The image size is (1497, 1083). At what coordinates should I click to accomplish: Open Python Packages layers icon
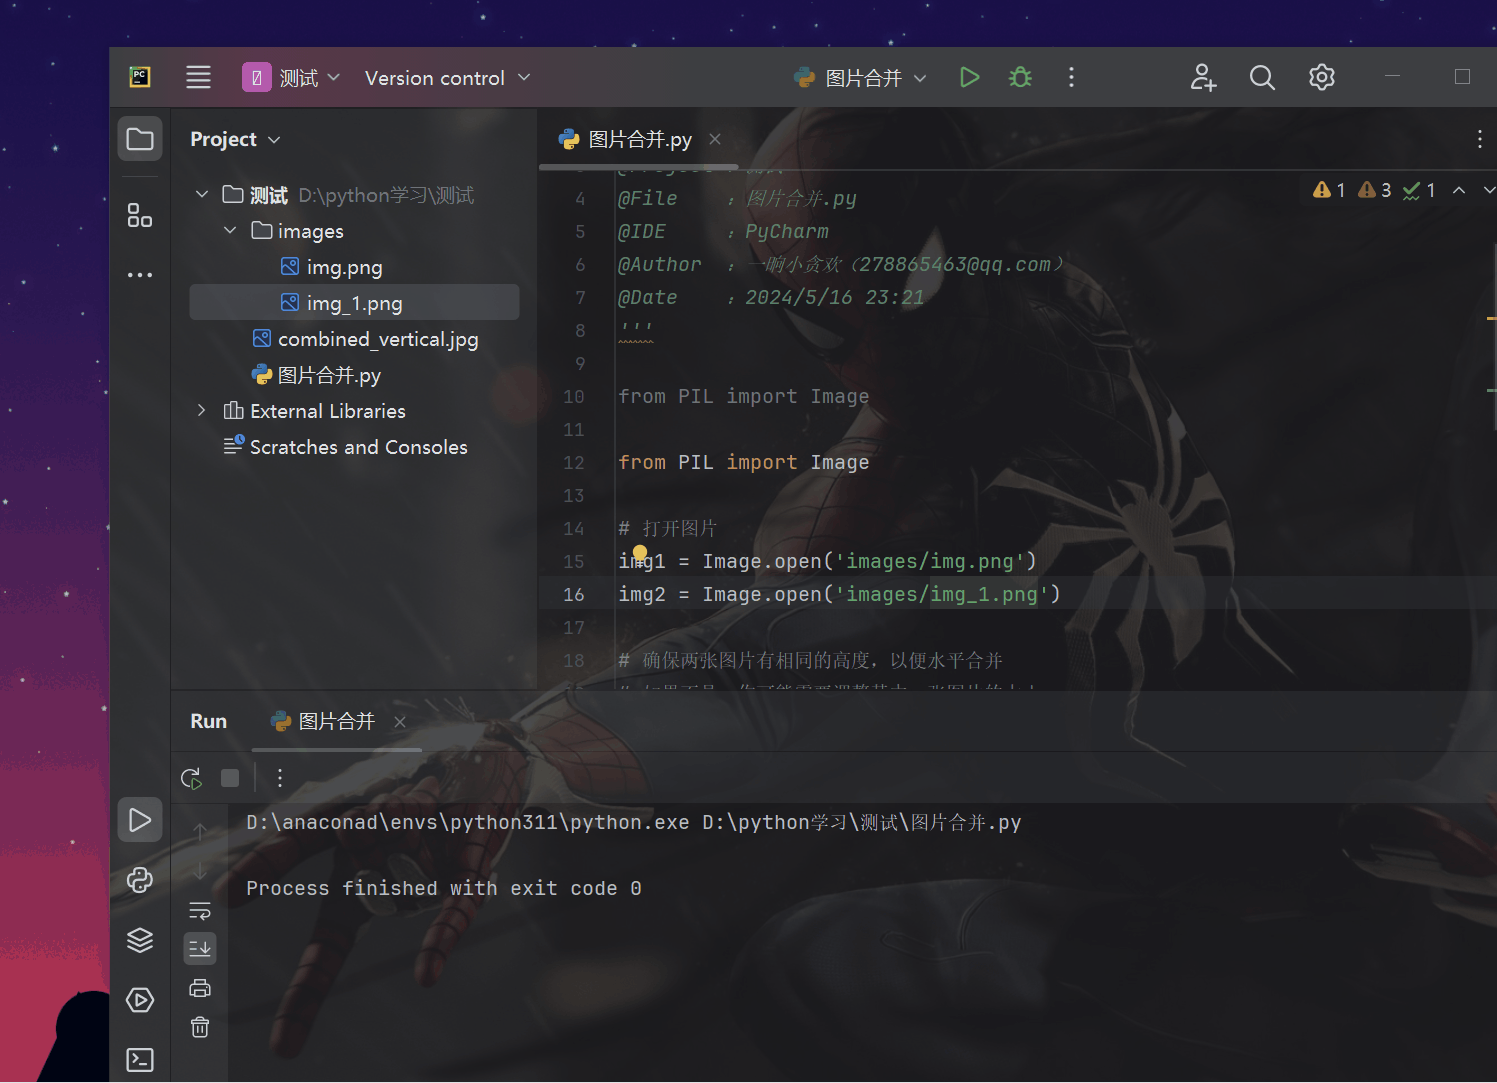coord(140,940)
